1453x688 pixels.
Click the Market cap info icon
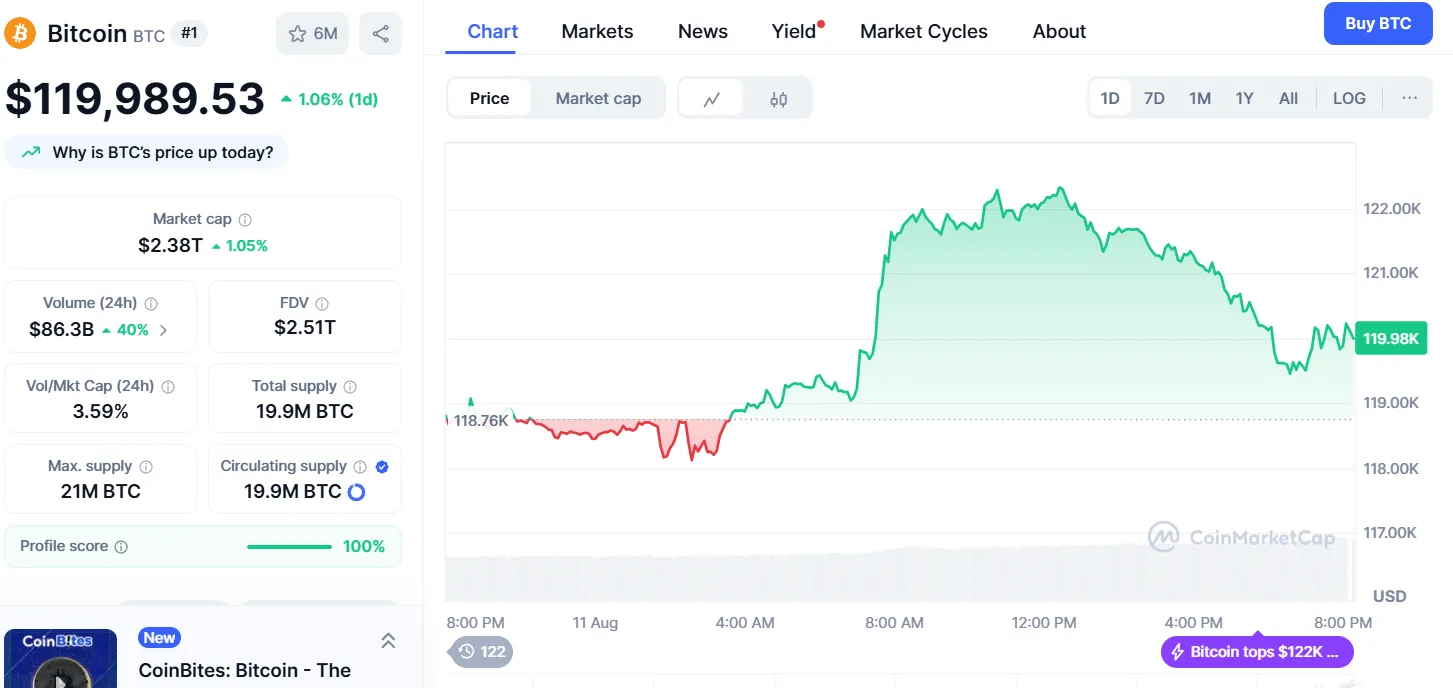(x=245, y=220)
